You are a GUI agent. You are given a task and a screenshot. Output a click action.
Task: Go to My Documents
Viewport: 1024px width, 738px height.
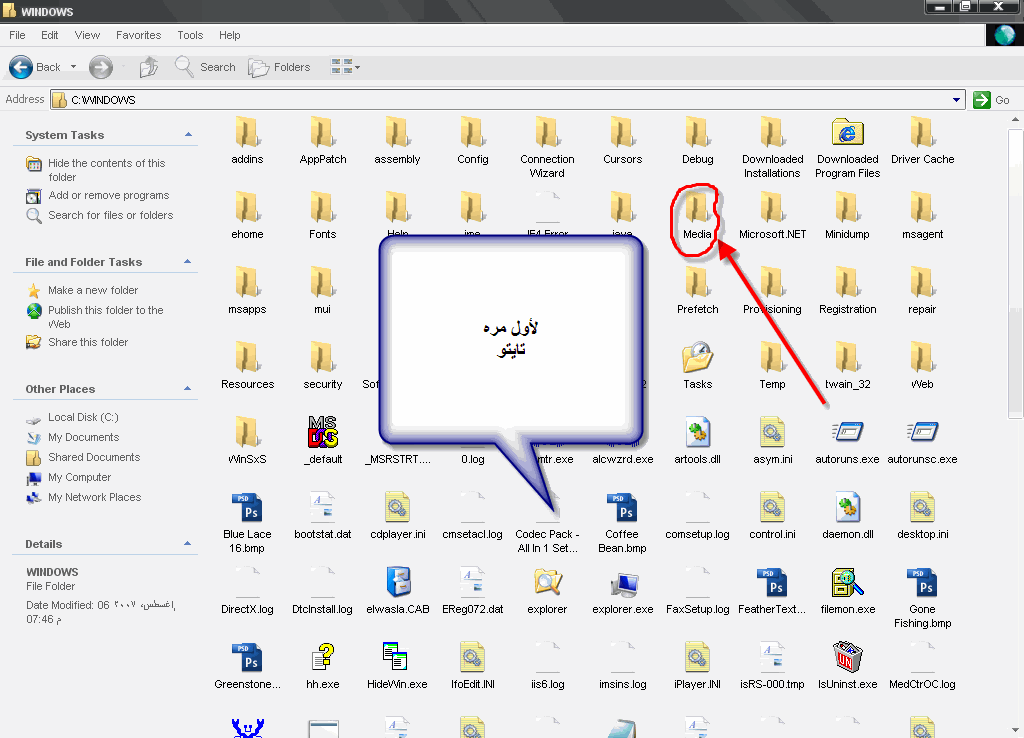click(x=84, y=438)
